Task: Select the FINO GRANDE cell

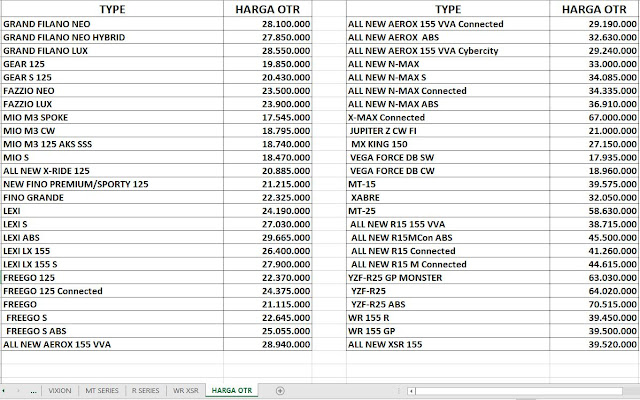Action: tap(112, 198)
